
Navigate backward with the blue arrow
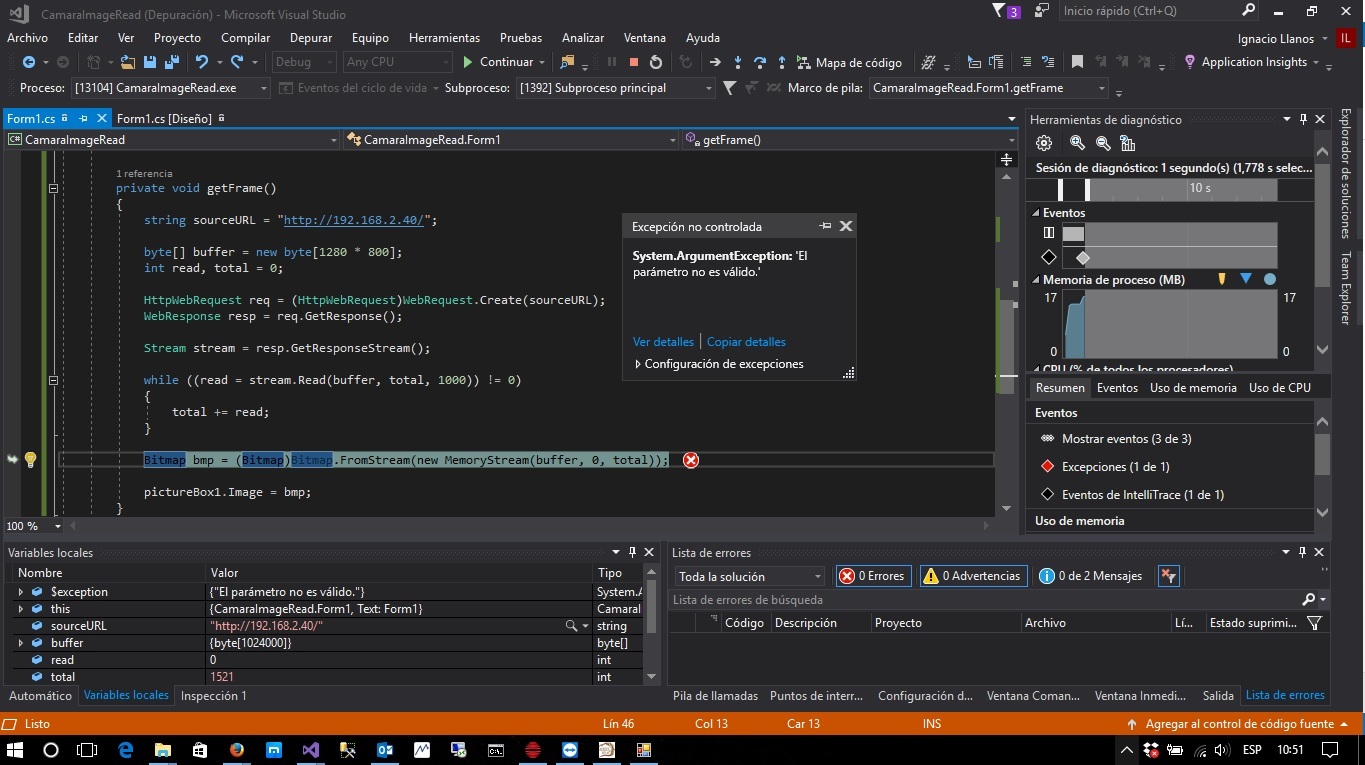click(x=28, y=62)
